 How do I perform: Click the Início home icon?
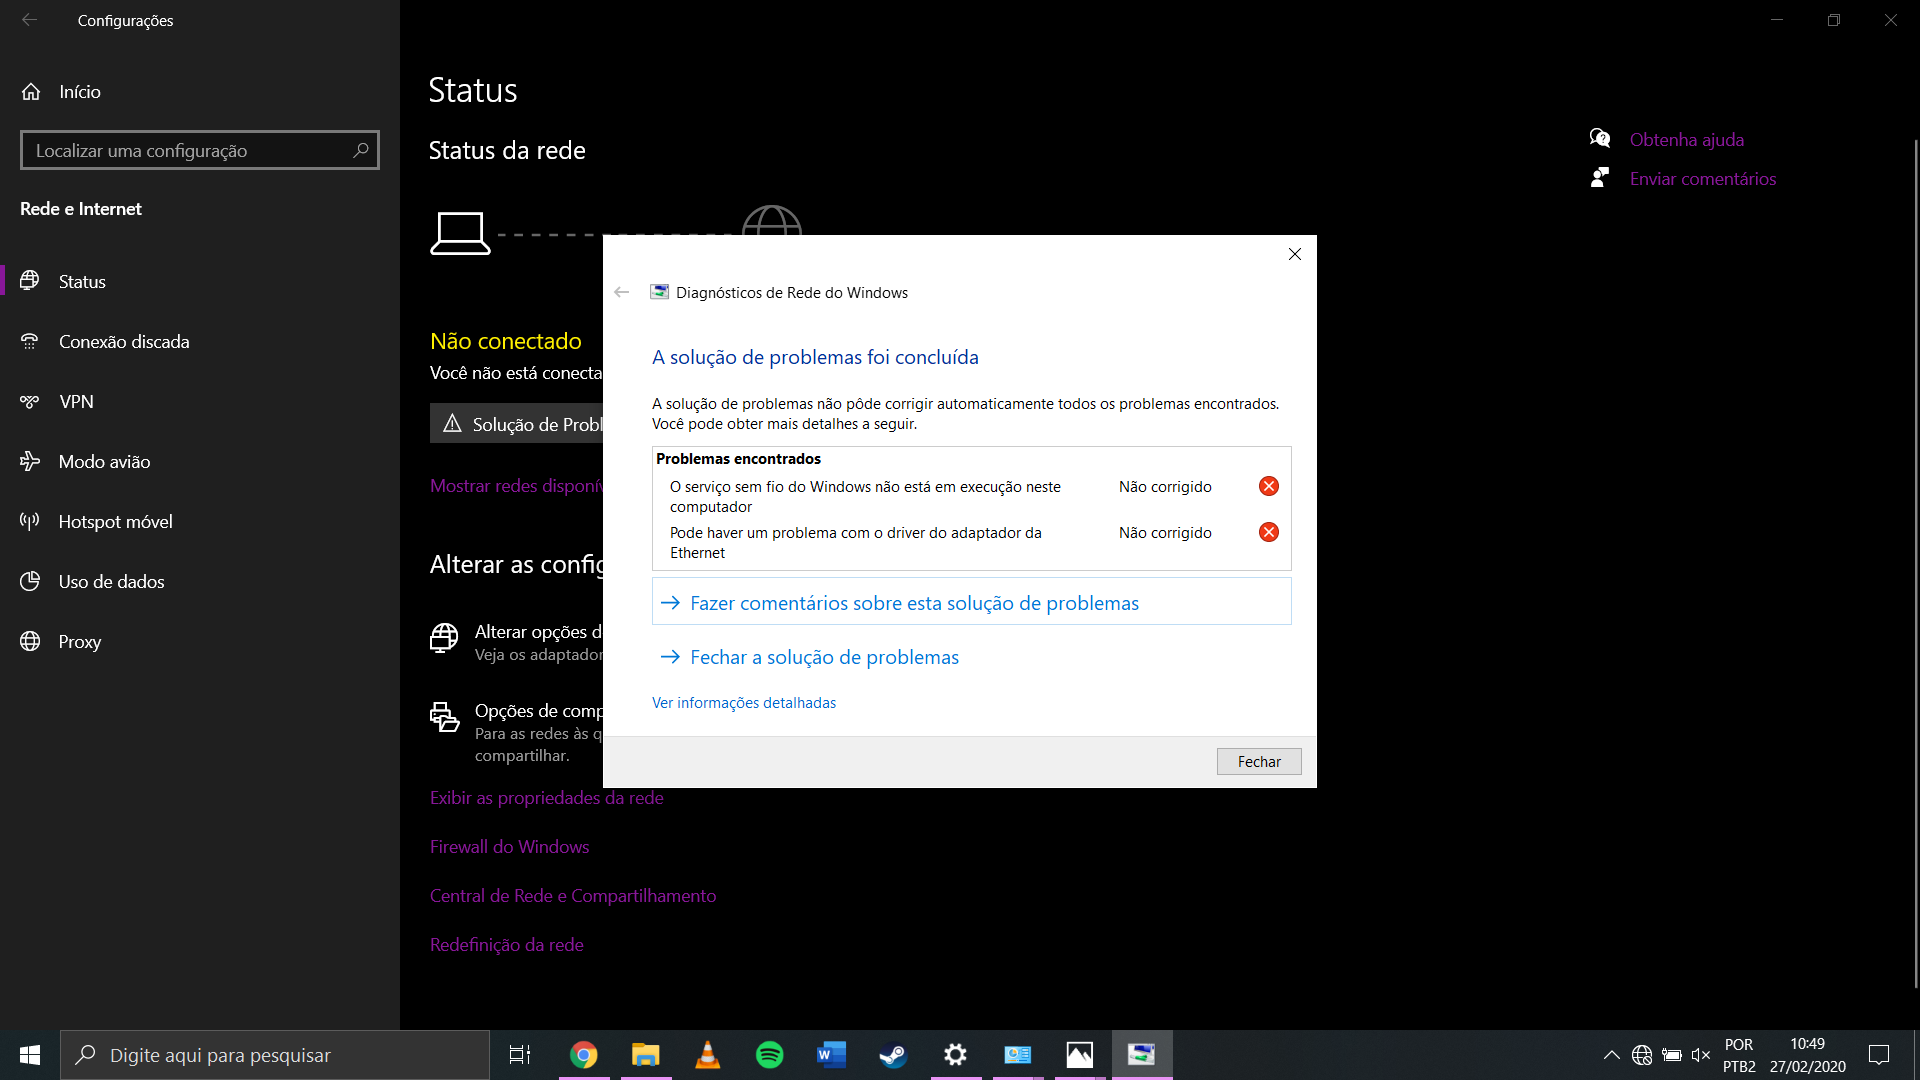[x=31, y=92]
